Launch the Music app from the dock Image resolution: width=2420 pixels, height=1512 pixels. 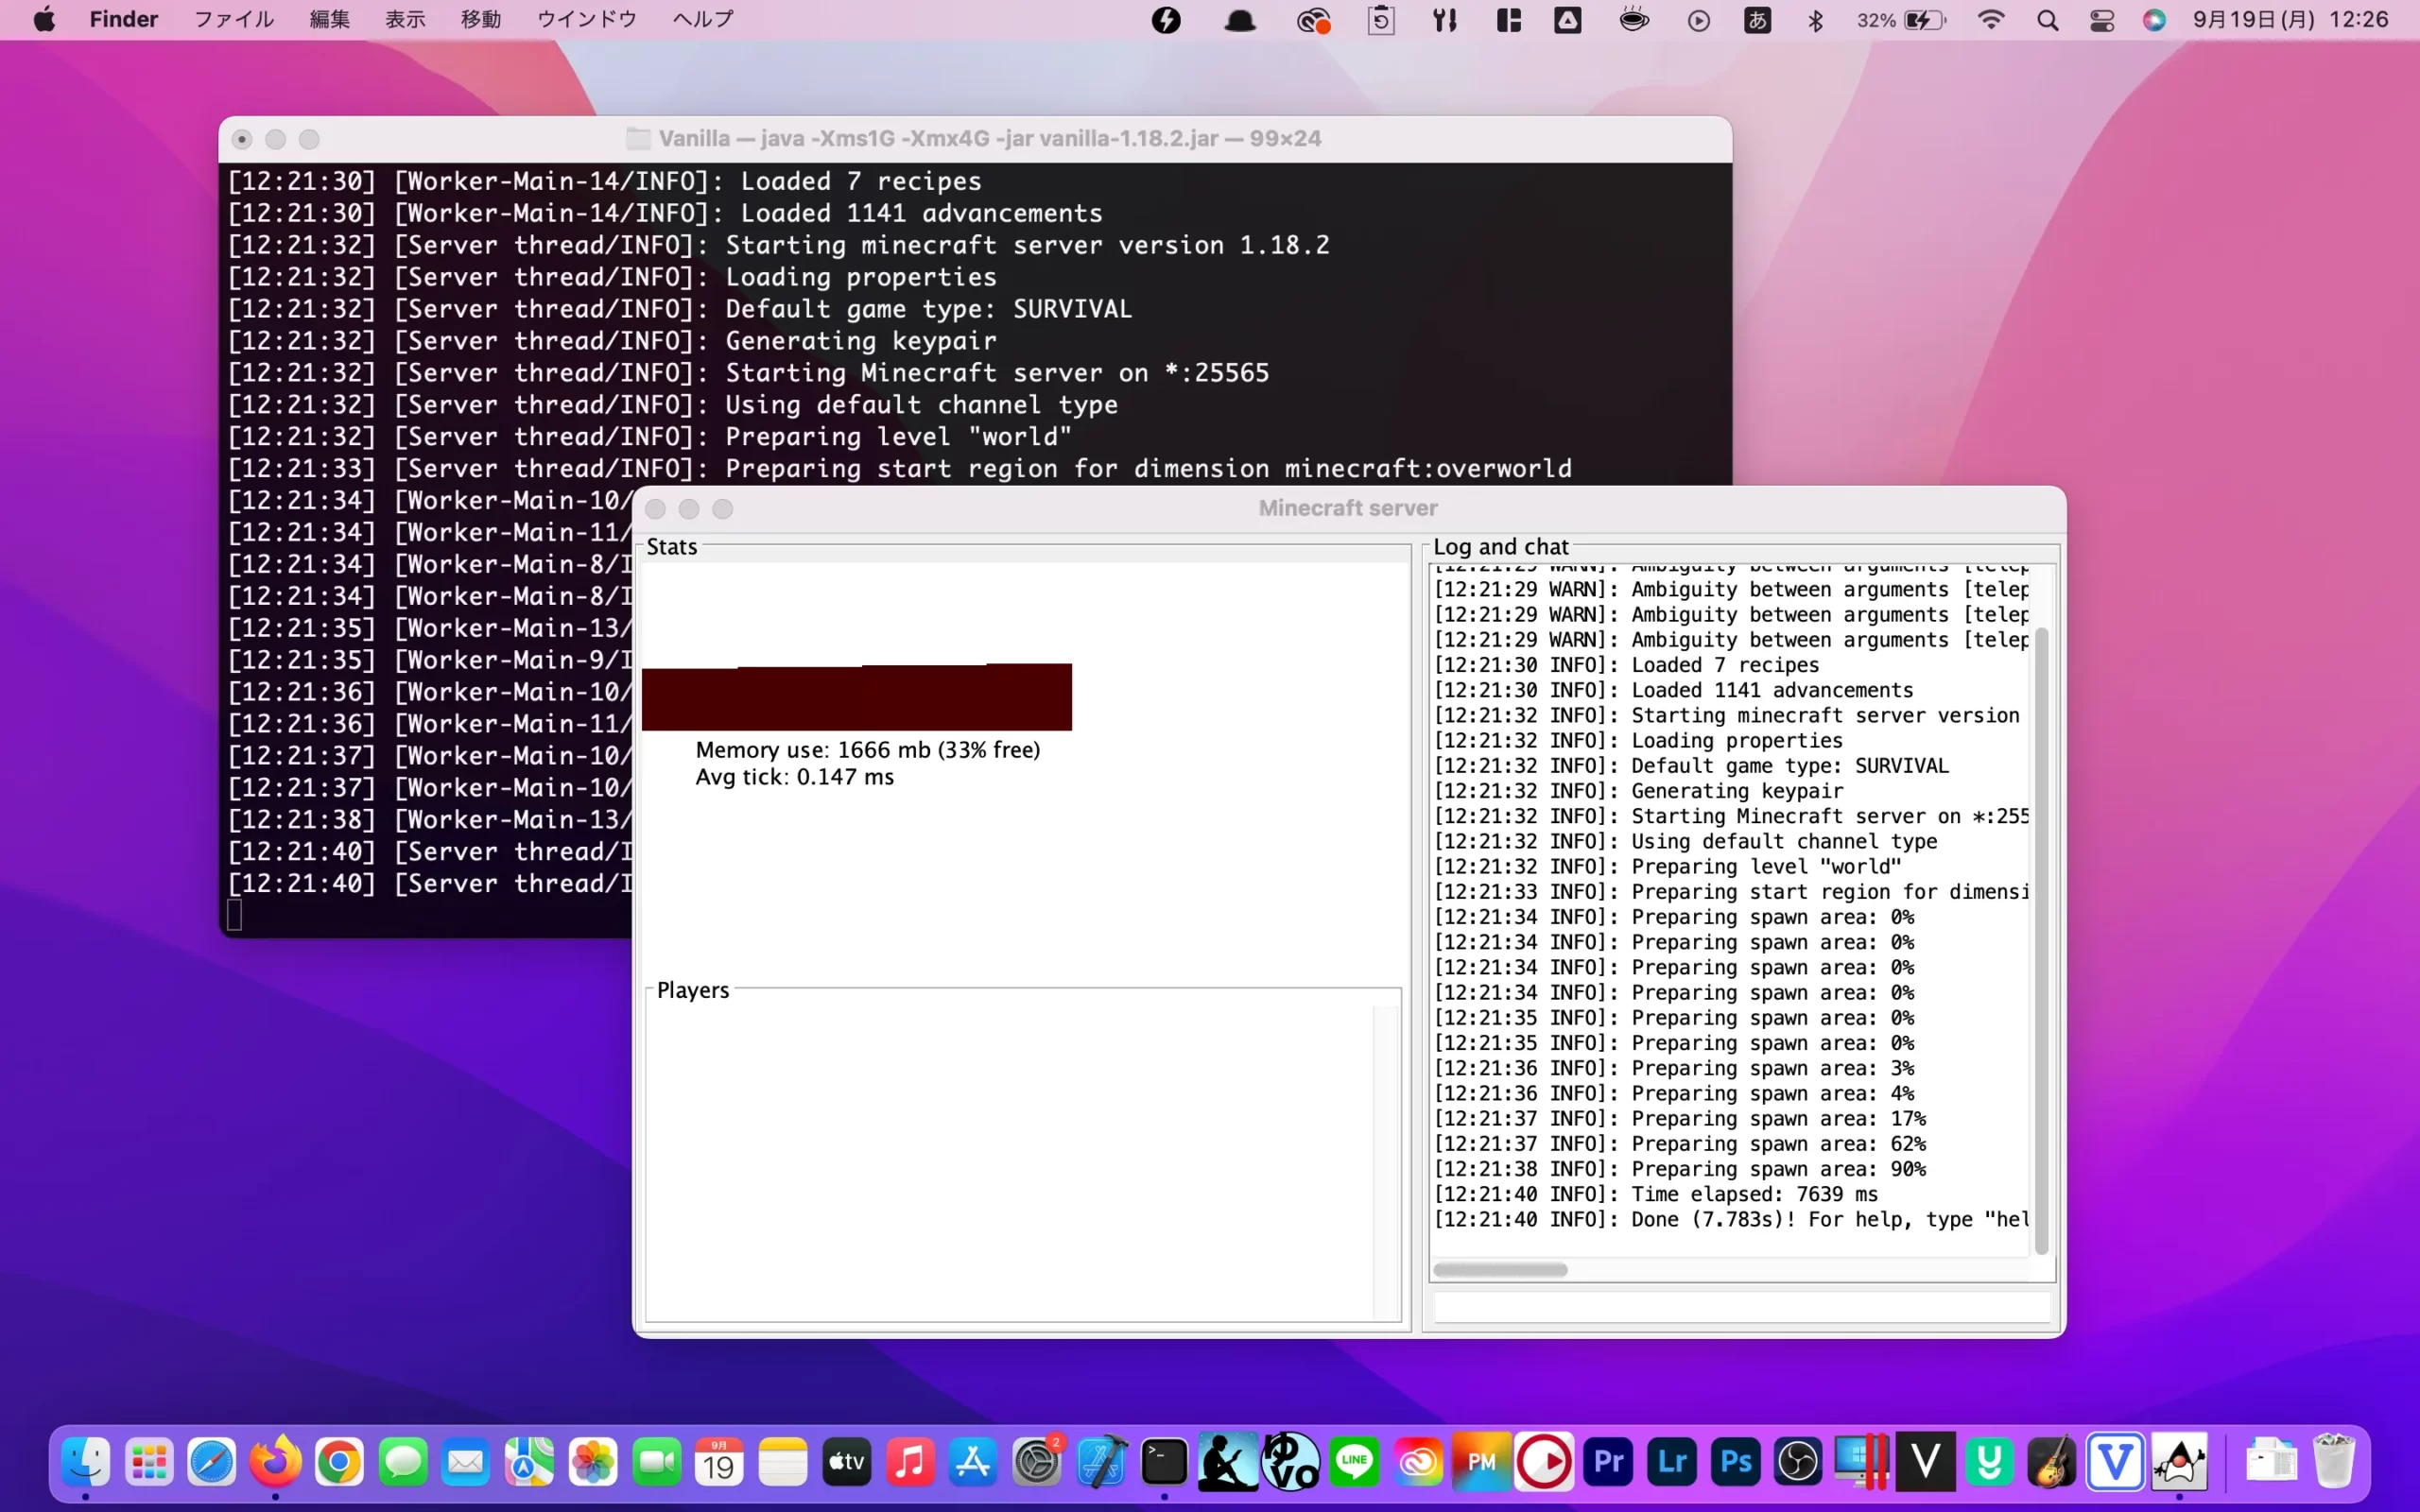910,1463
